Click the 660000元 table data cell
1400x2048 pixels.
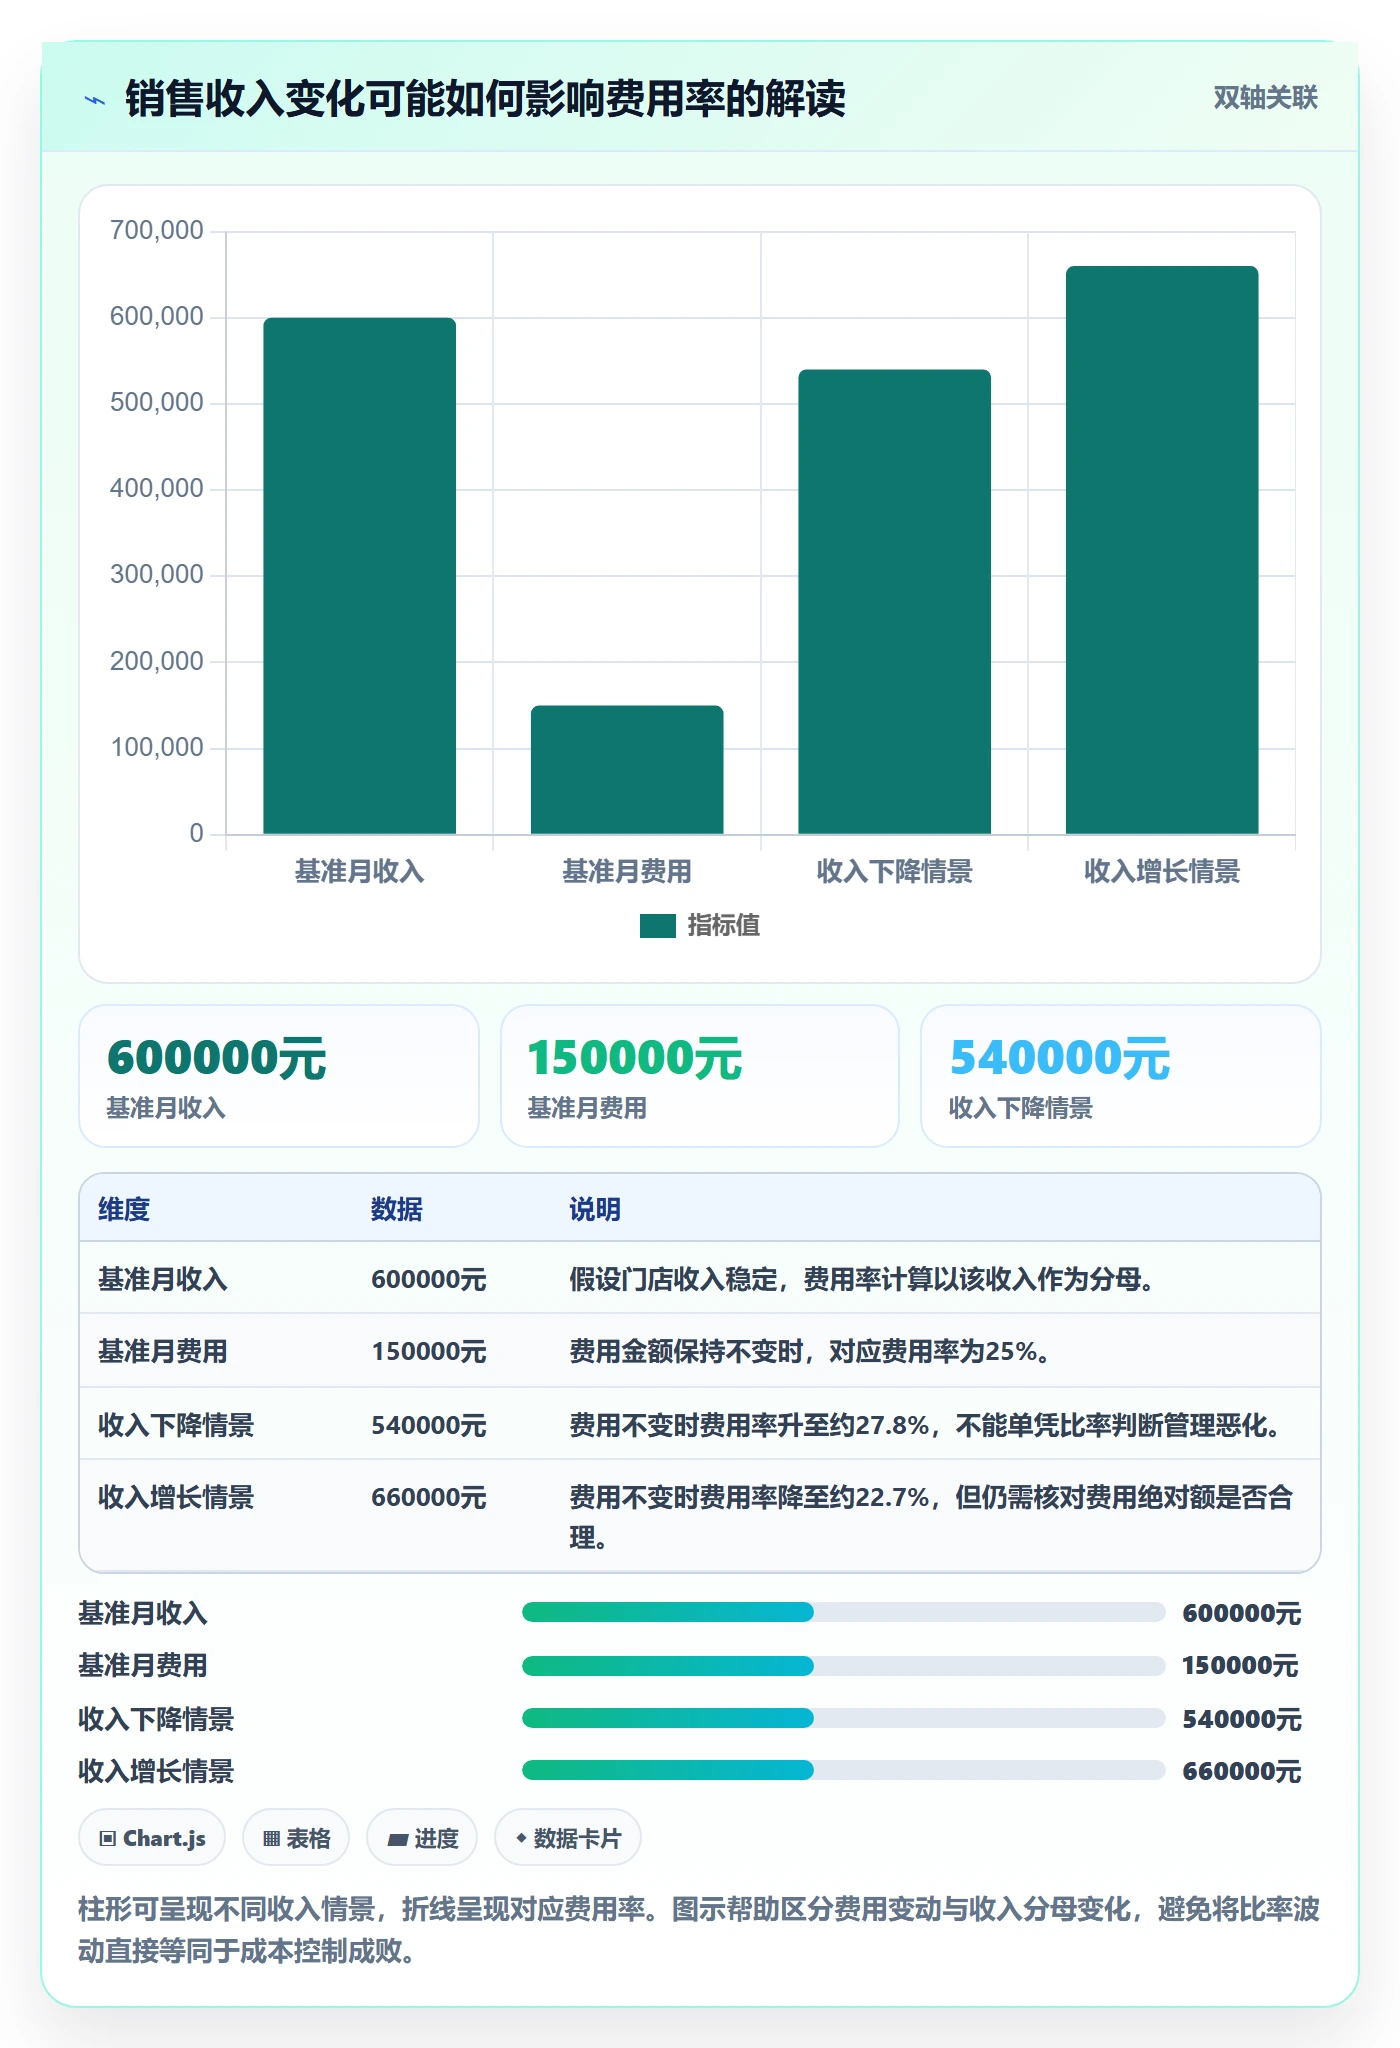pyautogui.click(x=429, y=1498)
